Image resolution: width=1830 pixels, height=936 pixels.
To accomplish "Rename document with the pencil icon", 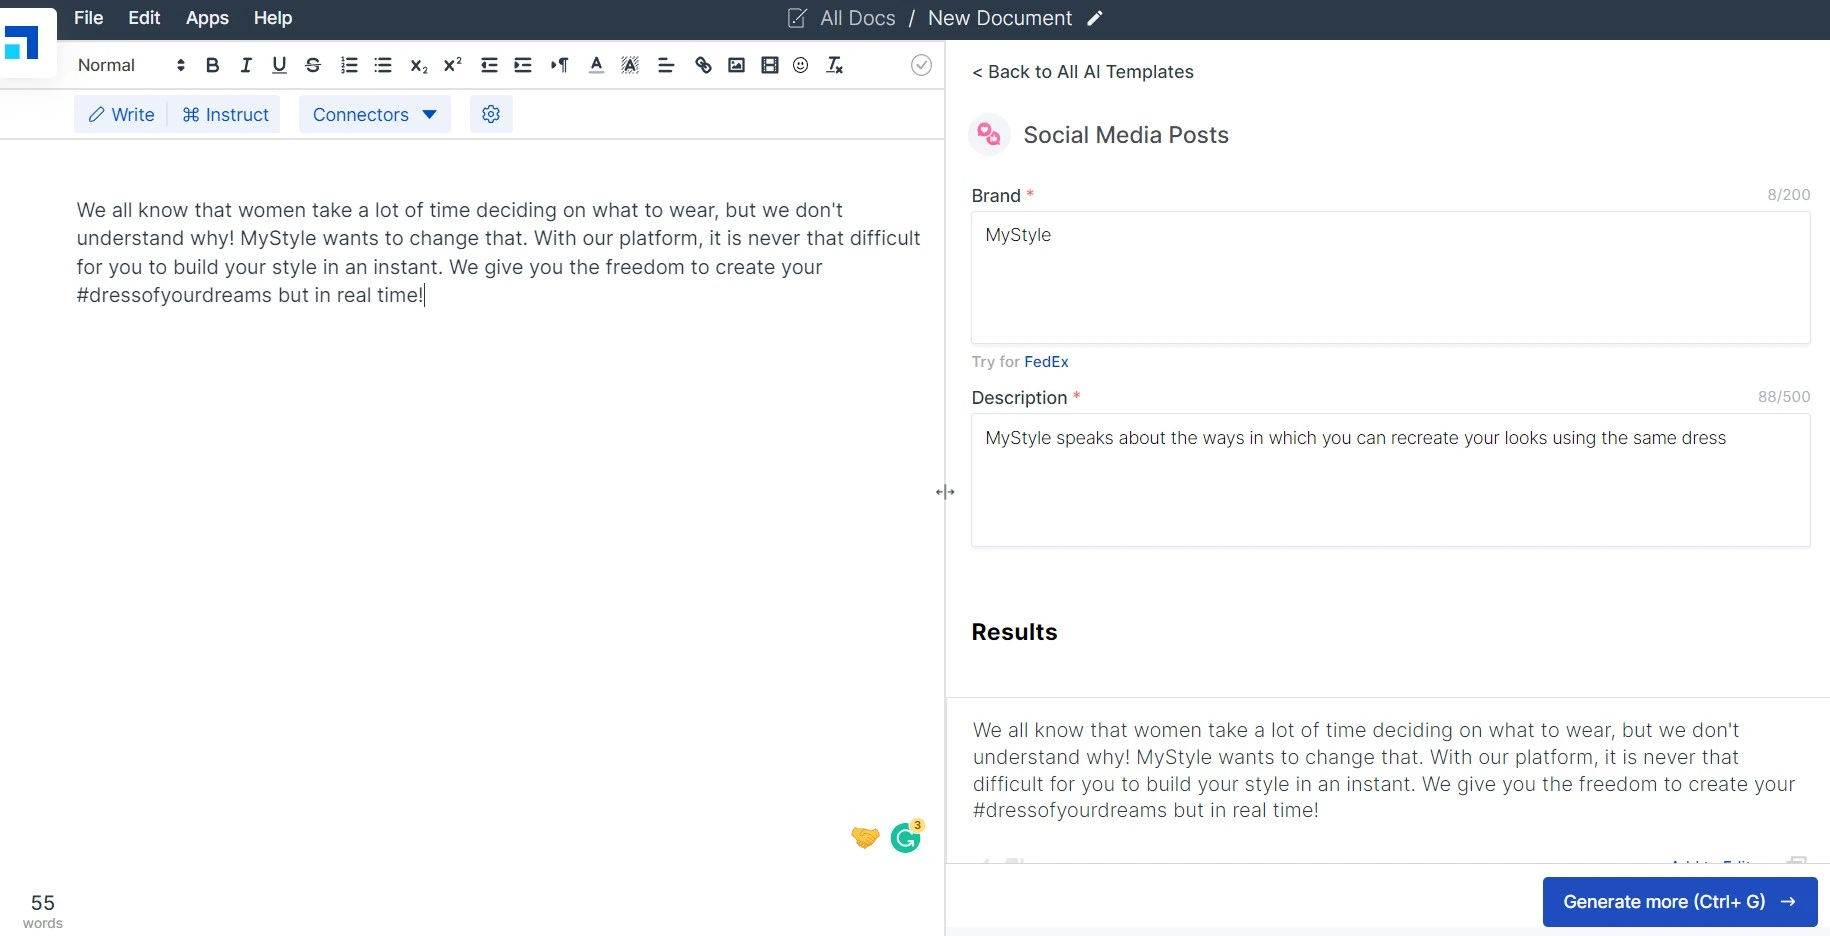I will (x=1095, y=18).
